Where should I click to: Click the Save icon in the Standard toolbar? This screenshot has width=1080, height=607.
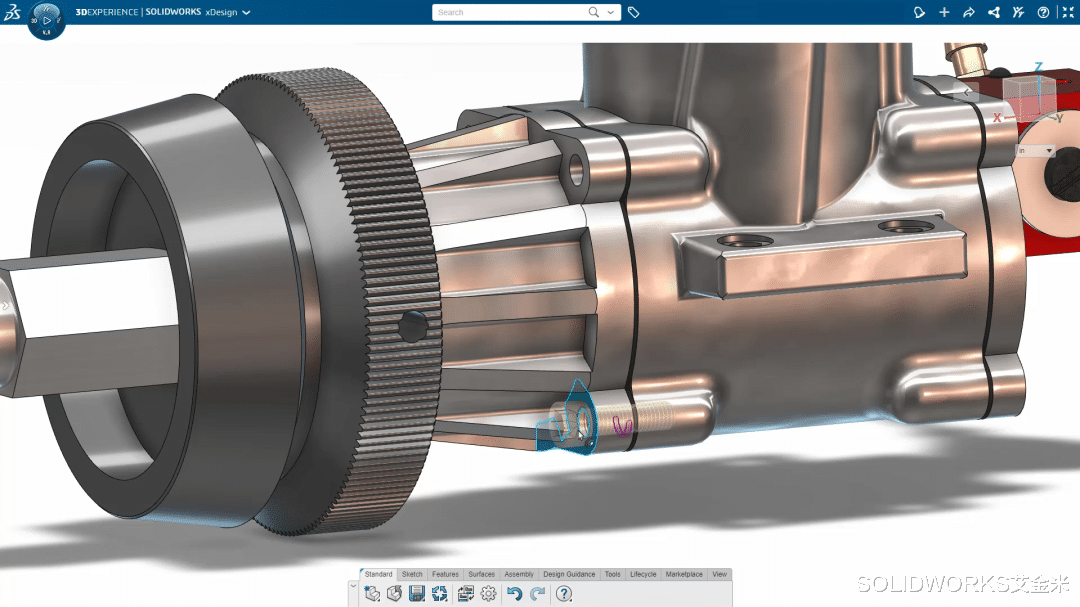pyautogui.click(x=415, y=592)
